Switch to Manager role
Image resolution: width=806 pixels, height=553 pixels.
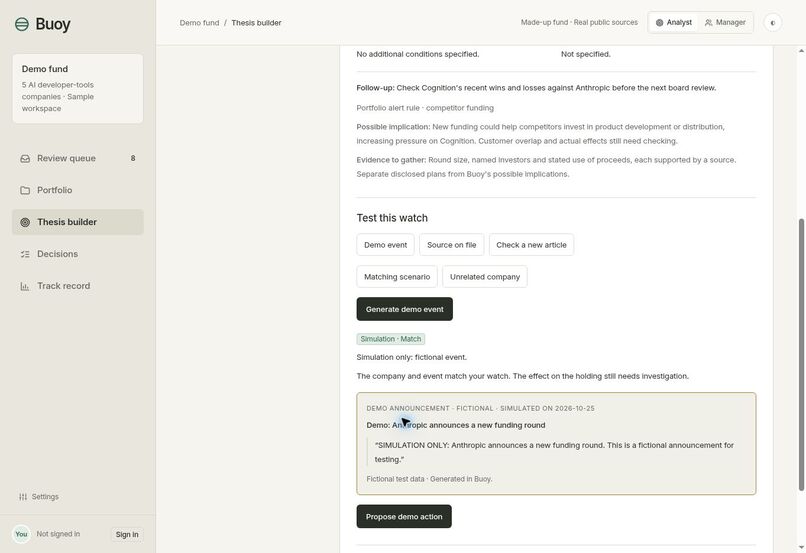(x=725, y=23)
